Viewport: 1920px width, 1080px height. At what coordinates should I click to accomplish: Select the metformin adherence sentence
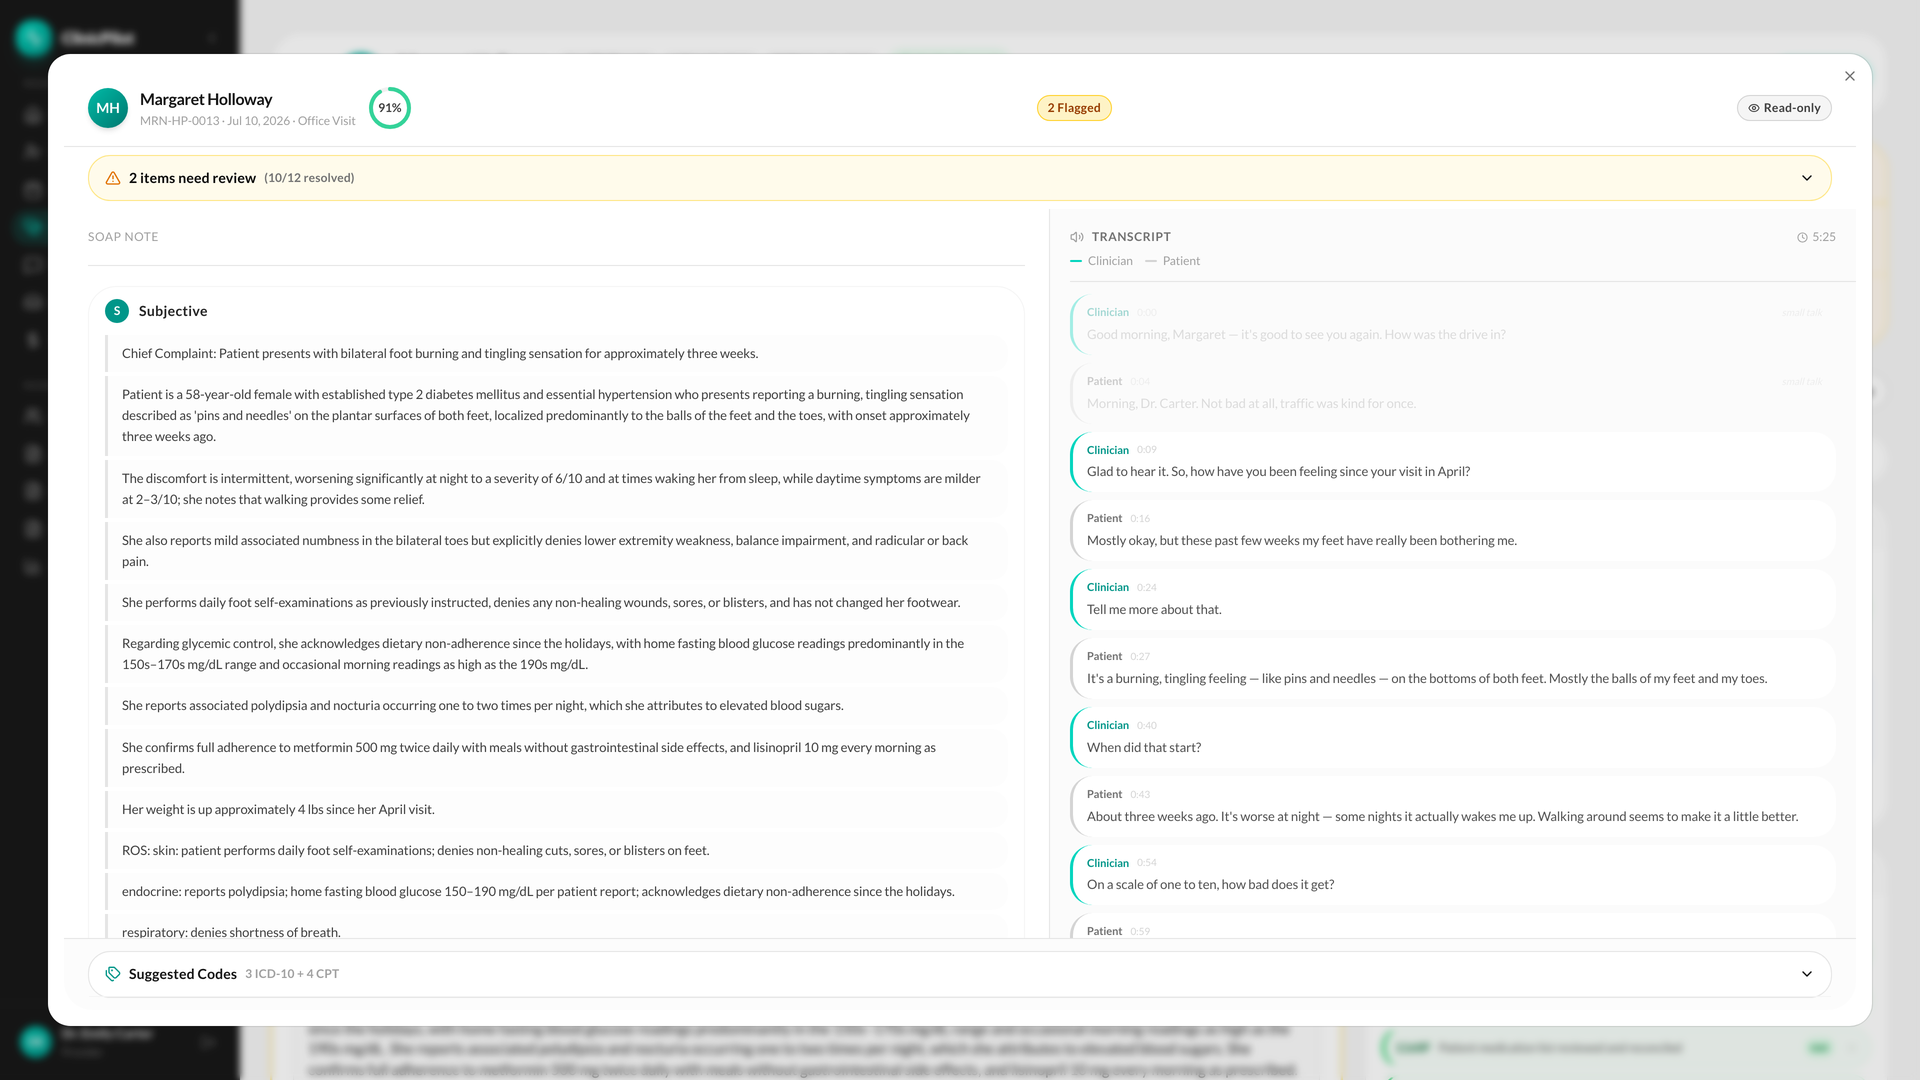[x=555, y=758]
